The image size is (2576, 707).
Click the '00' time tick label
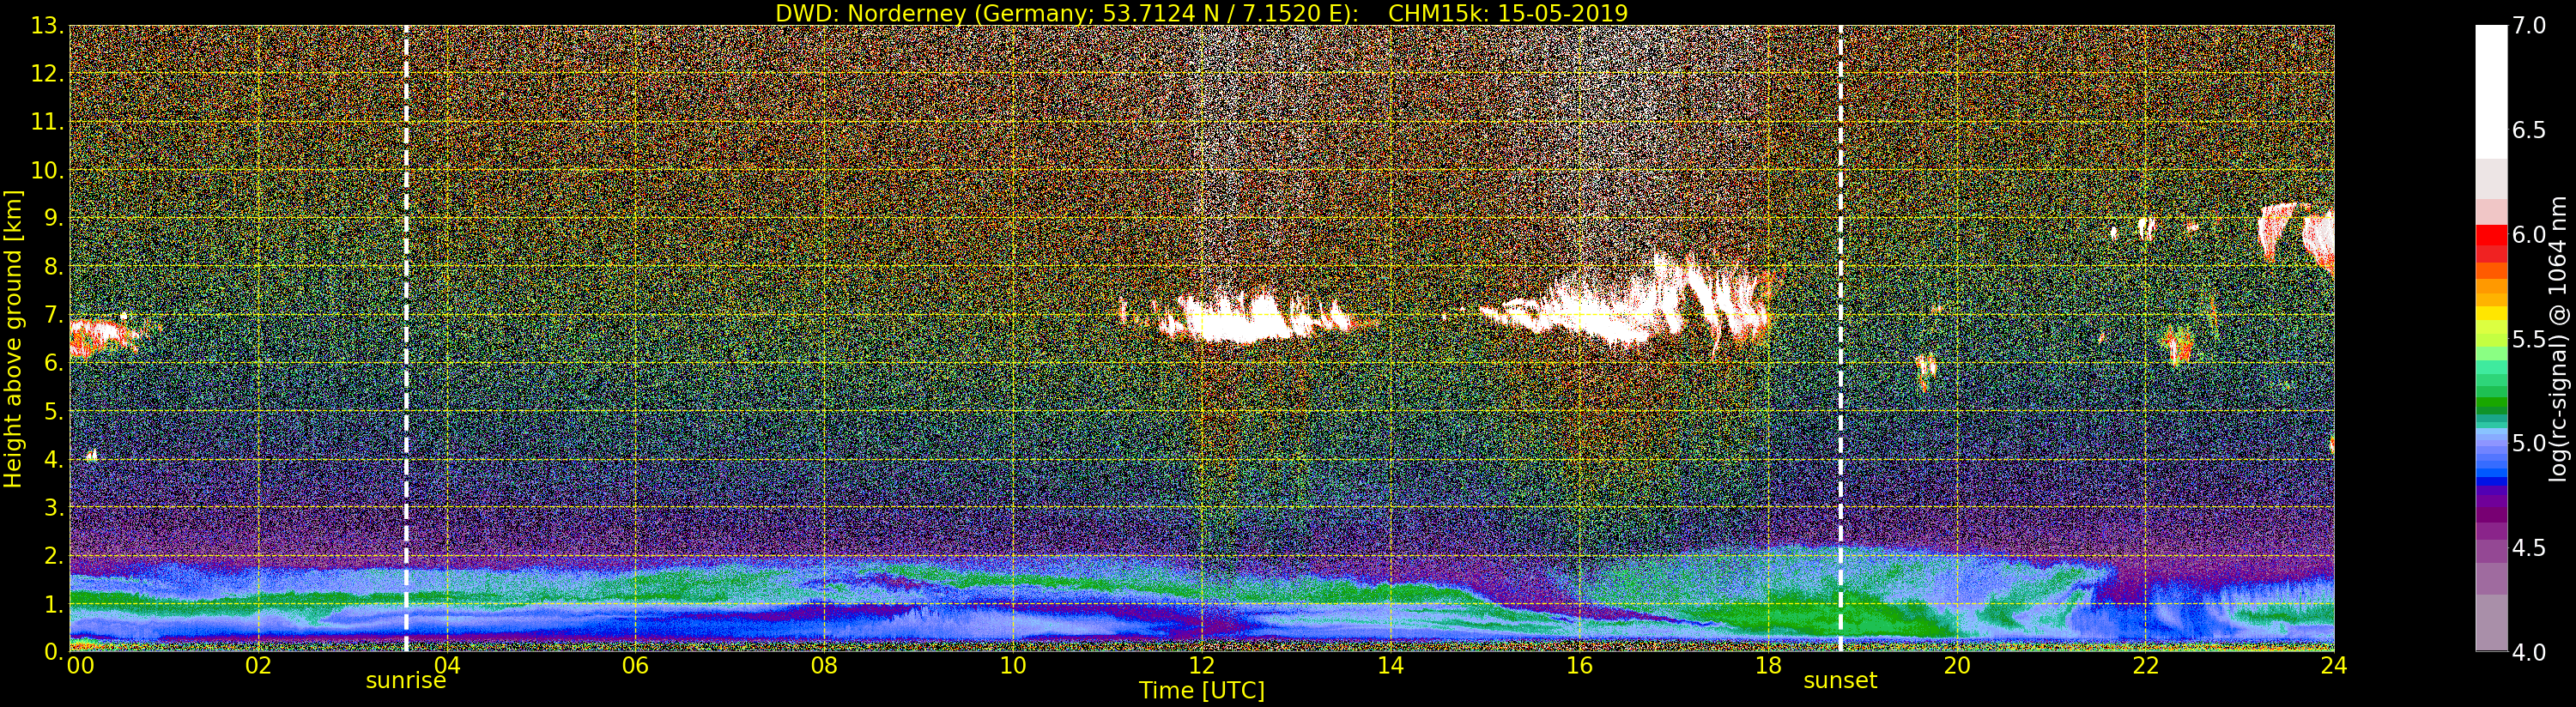[x=80, y=666]
